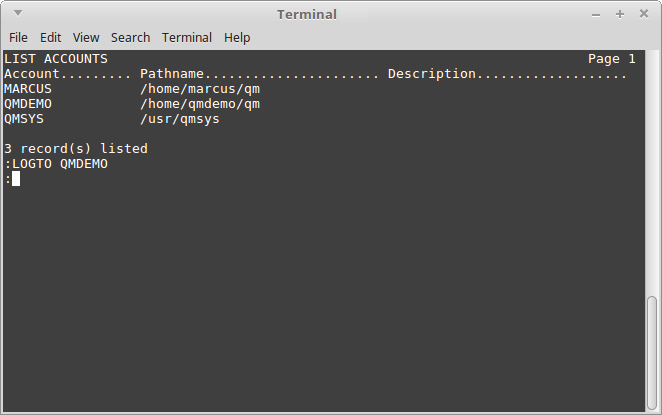Click the QMSYS account name
The width and height of the screenshot is (662, 415).
coord(24,119)
